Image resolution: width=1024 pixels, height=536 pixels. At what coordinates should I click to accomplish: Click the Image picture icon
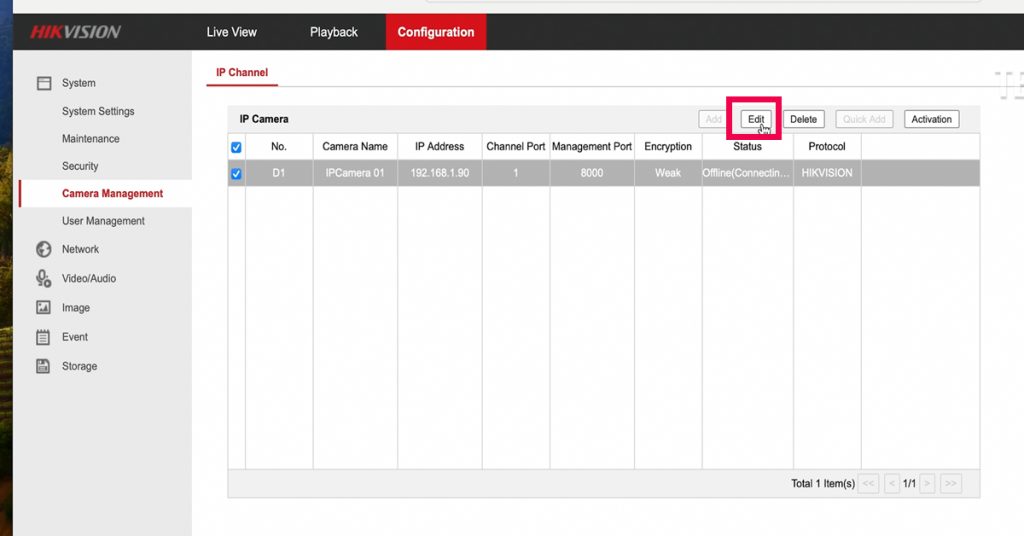point(44,308)
